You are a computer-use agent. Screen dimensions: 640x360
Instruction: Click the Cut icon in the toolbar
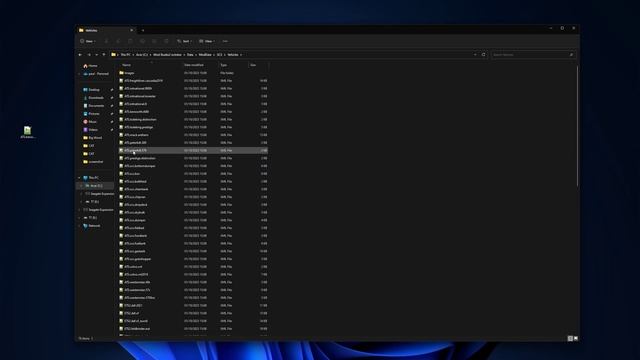click(106, 41)
